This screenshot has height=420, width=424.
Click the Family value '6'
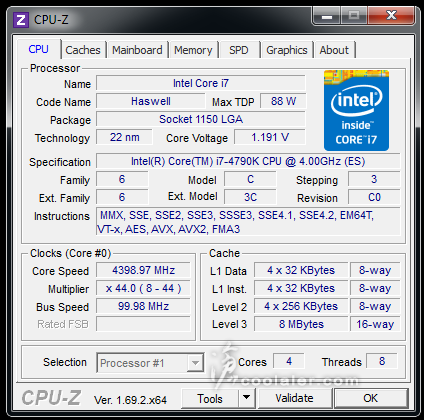122,179
